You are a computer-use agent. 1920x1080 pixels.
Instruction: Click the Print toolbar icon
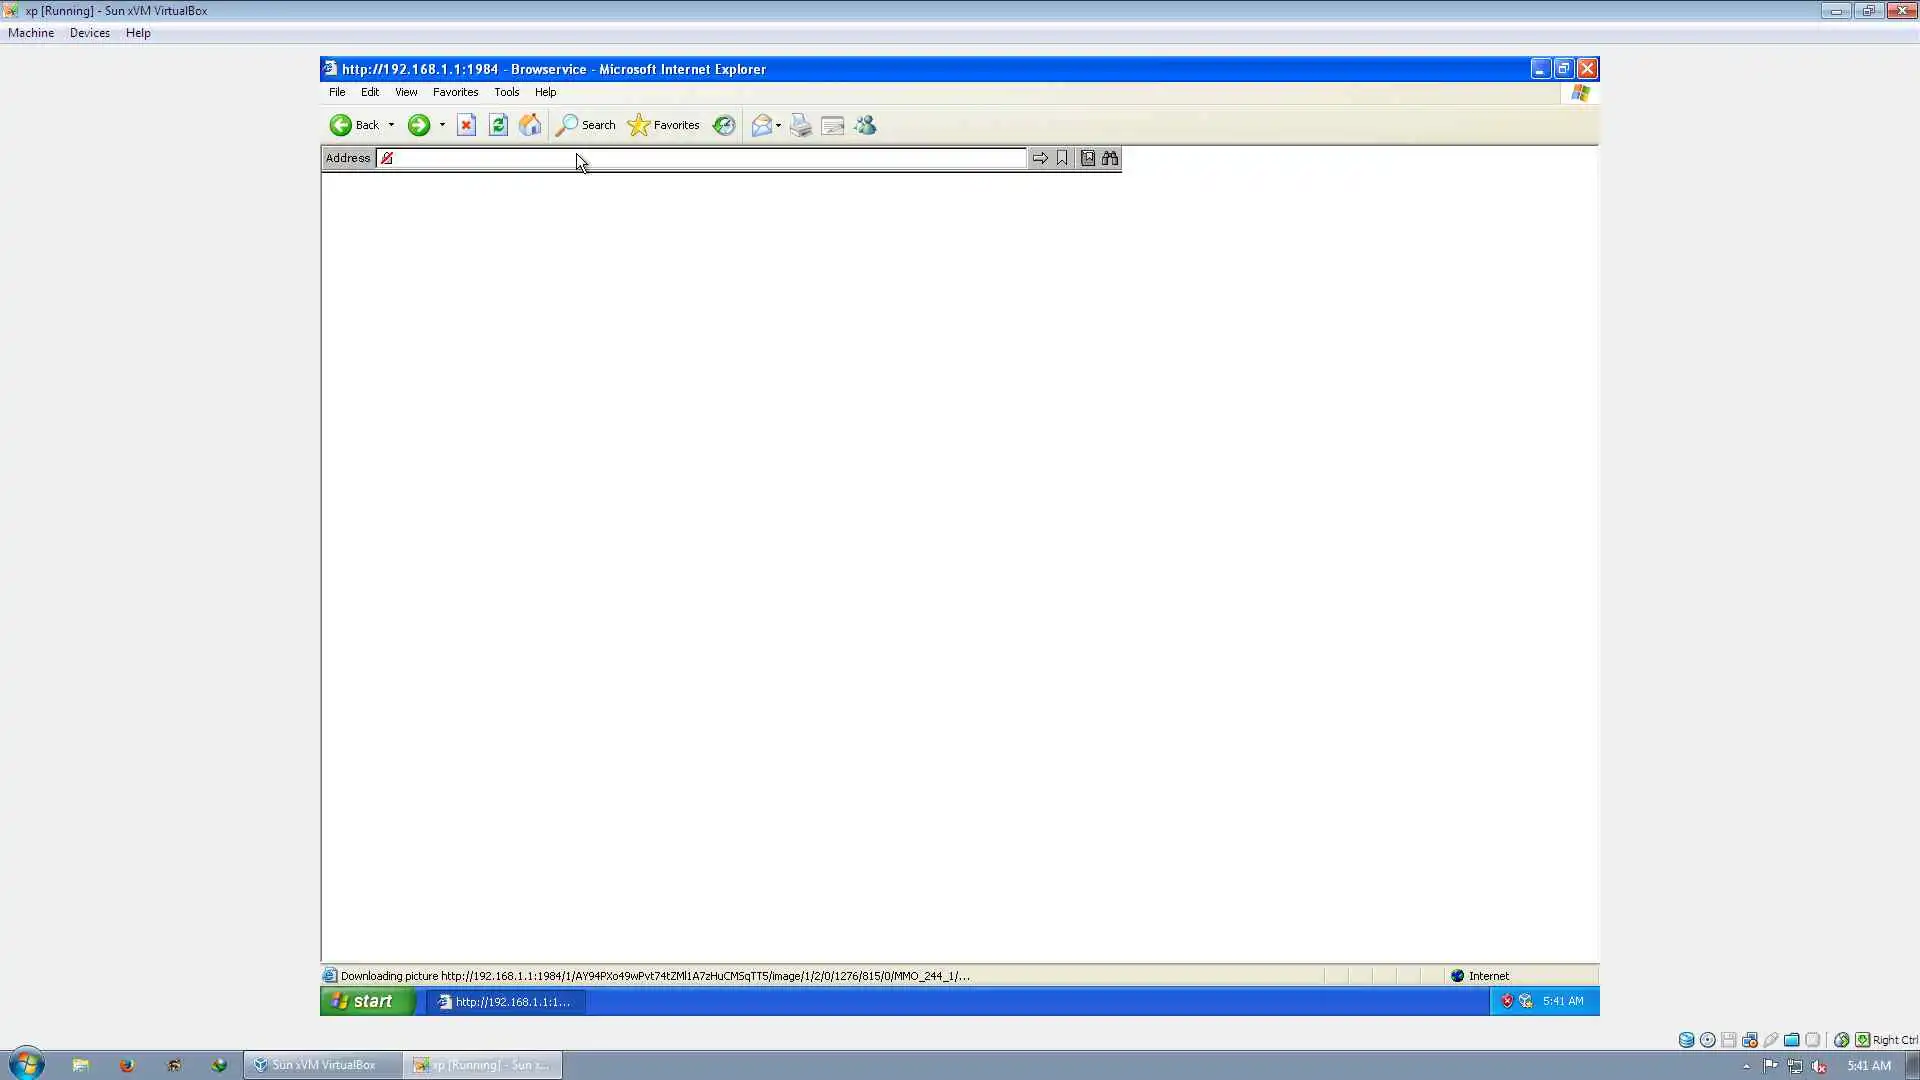pyautogui.click(x=800, y=125)
